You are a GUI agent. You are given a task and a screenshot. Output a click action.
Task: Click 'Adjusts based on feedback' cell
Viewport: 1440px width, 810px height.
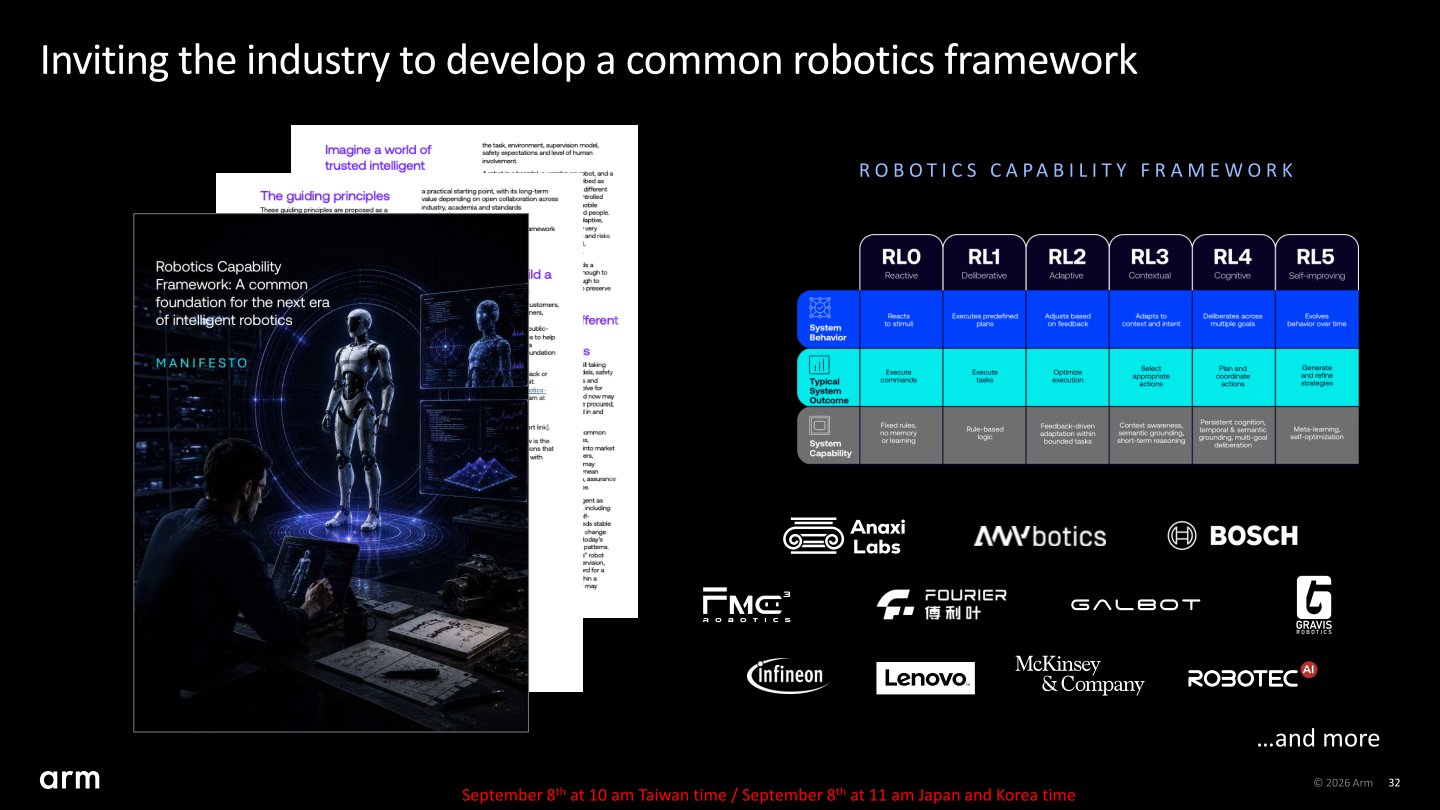click(x=1067, y=319)
